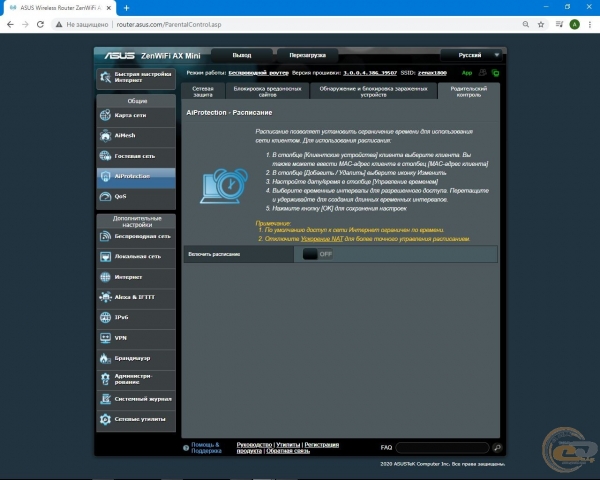Switch to Блокировка вредоносных сайтов tab
The height and width of the screenshot is (480, 600).
click(267, 91)
